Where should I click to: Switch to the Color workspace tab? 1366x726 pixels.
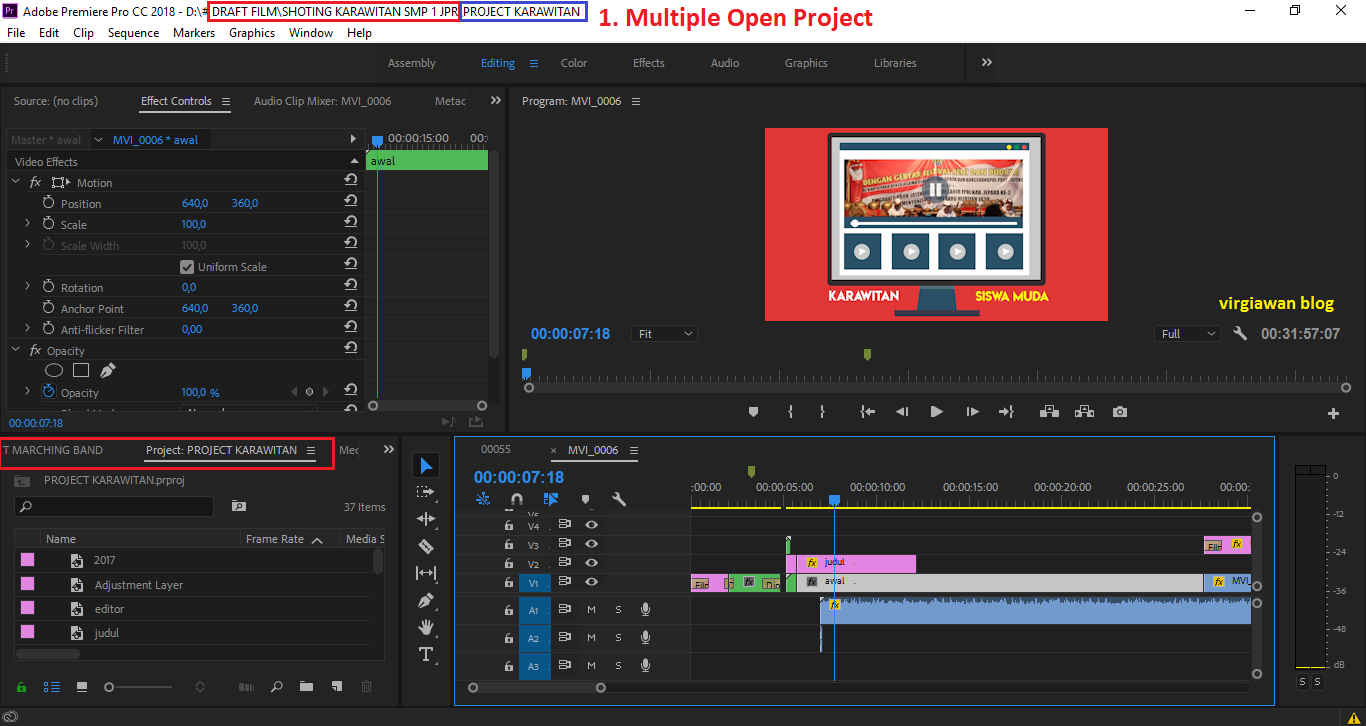574,63
